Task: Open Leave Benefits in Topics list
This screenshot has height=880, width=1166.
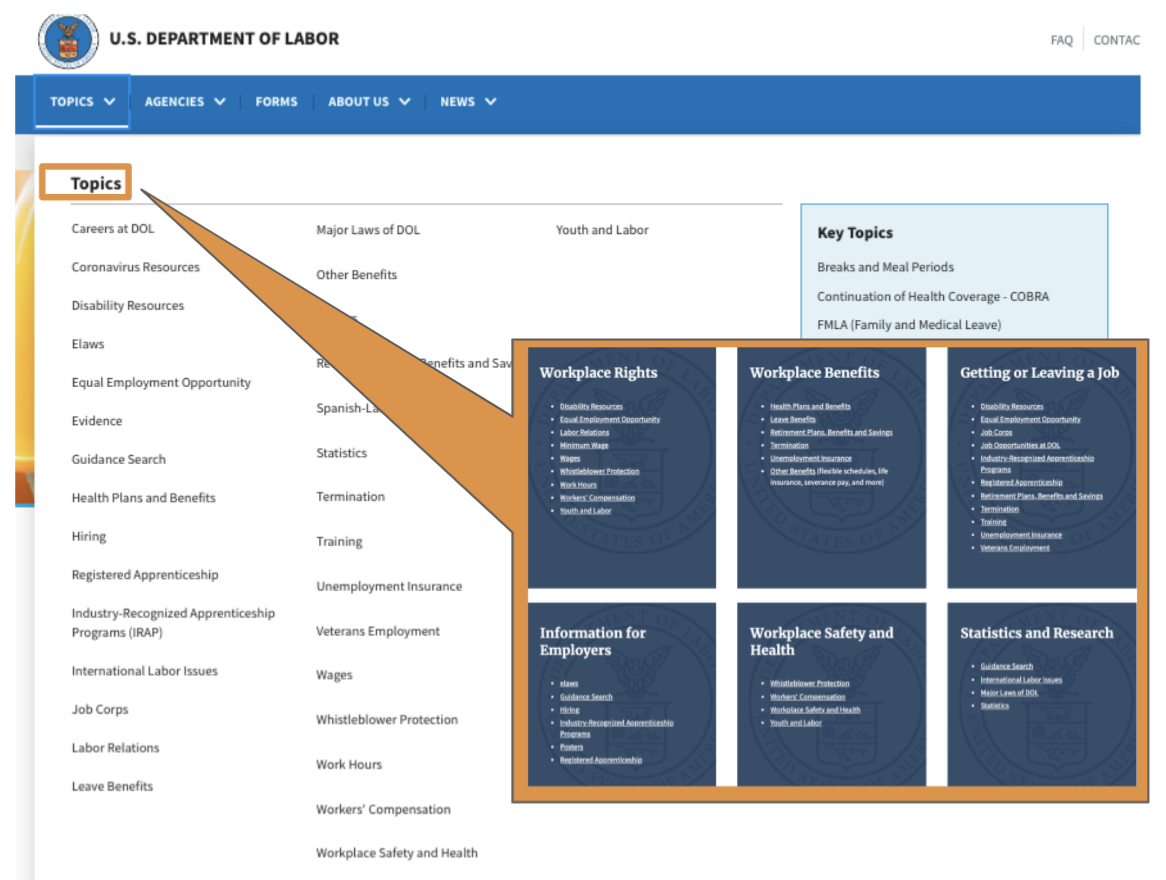Action: click(x=112, y=786)
